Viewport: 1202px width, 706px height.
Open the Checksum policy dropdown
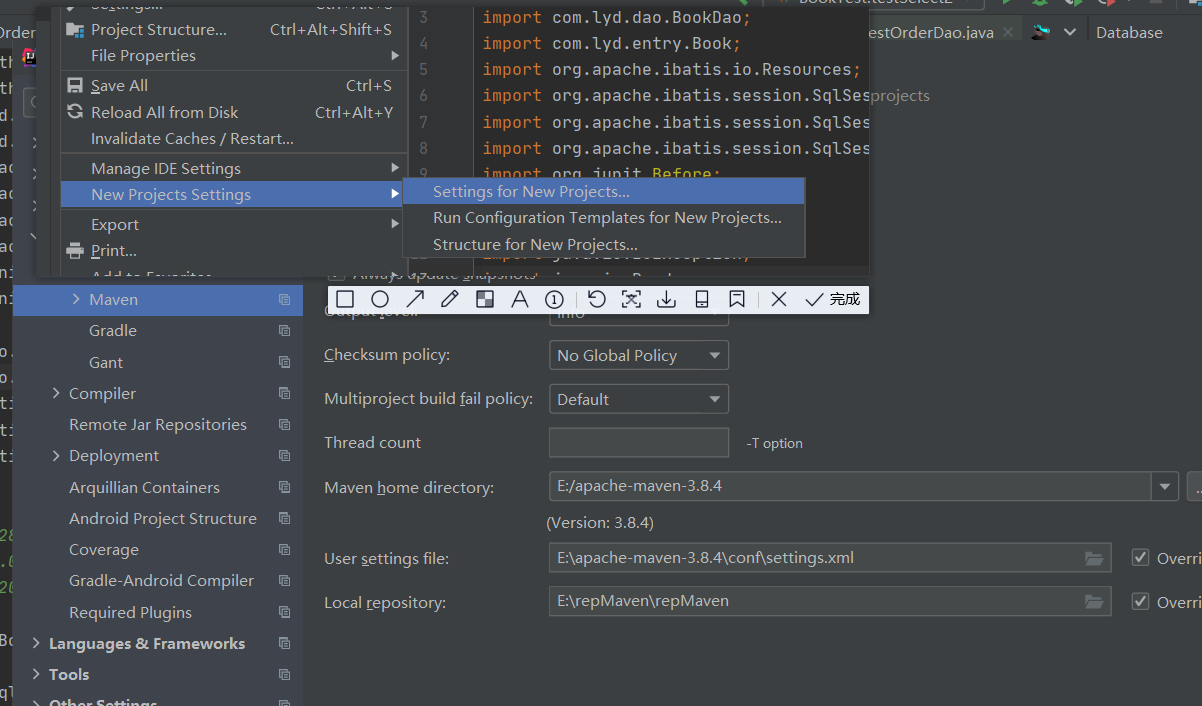point(639,355)
